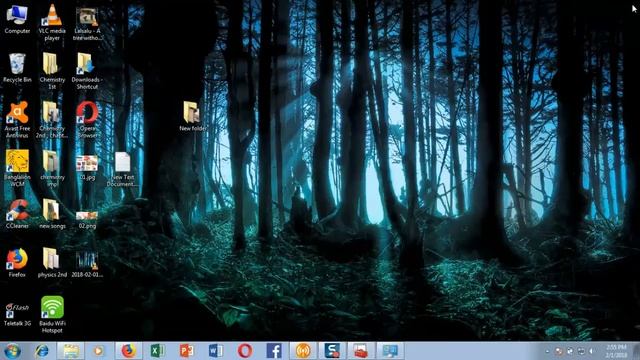Viewport: 640px width, 360px height.
Task: Open the clock and date in taskbar
Action: pyautogui.click(x=616, y=351)
